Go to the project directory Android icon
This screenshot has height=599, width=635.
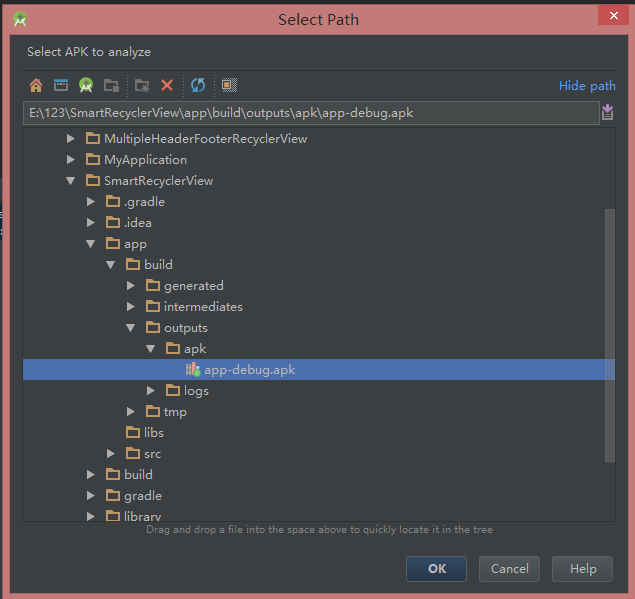click(x=86, y=85)
